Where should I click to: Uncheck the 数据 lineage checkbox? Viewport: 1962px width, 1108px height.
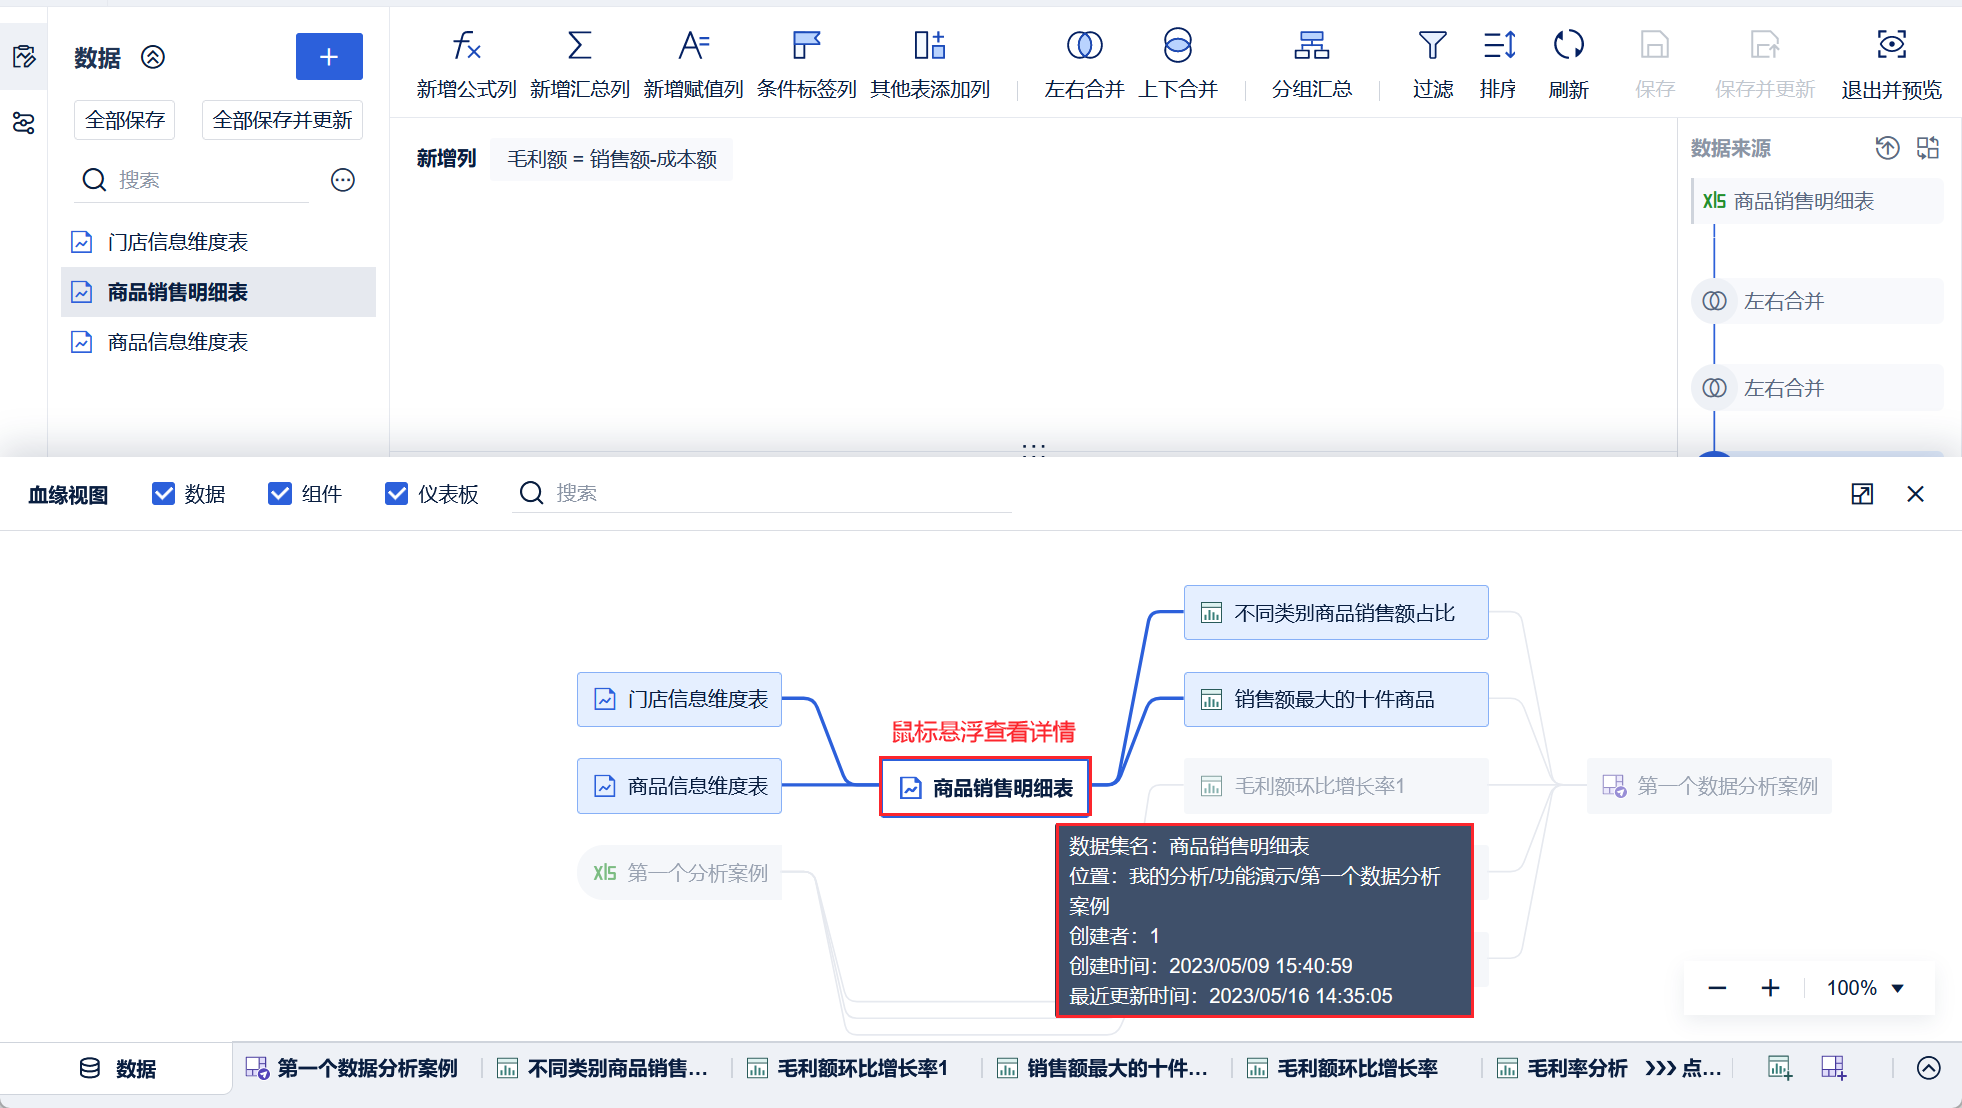tap(163, 494)
